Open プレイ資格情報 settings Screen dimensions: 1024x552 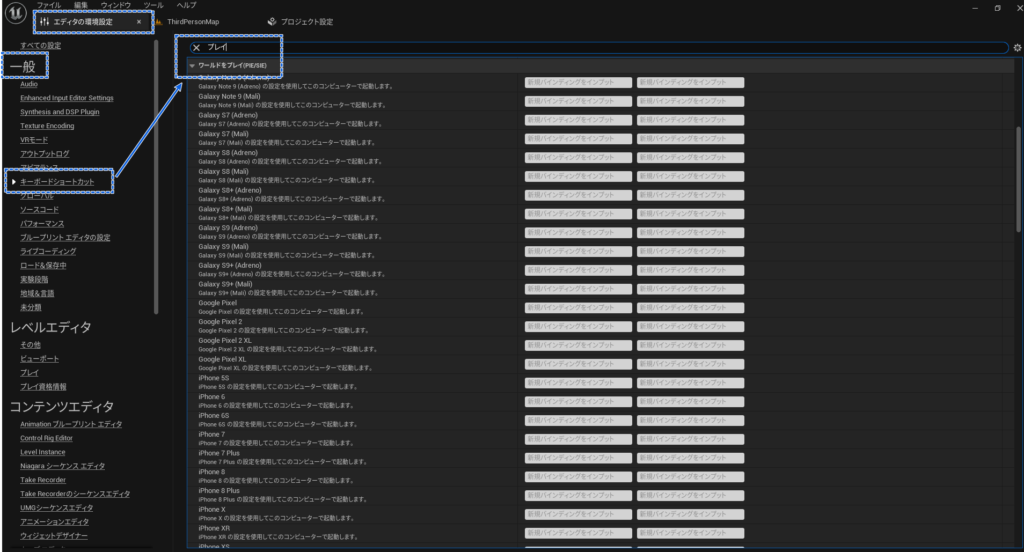(43, 387)
